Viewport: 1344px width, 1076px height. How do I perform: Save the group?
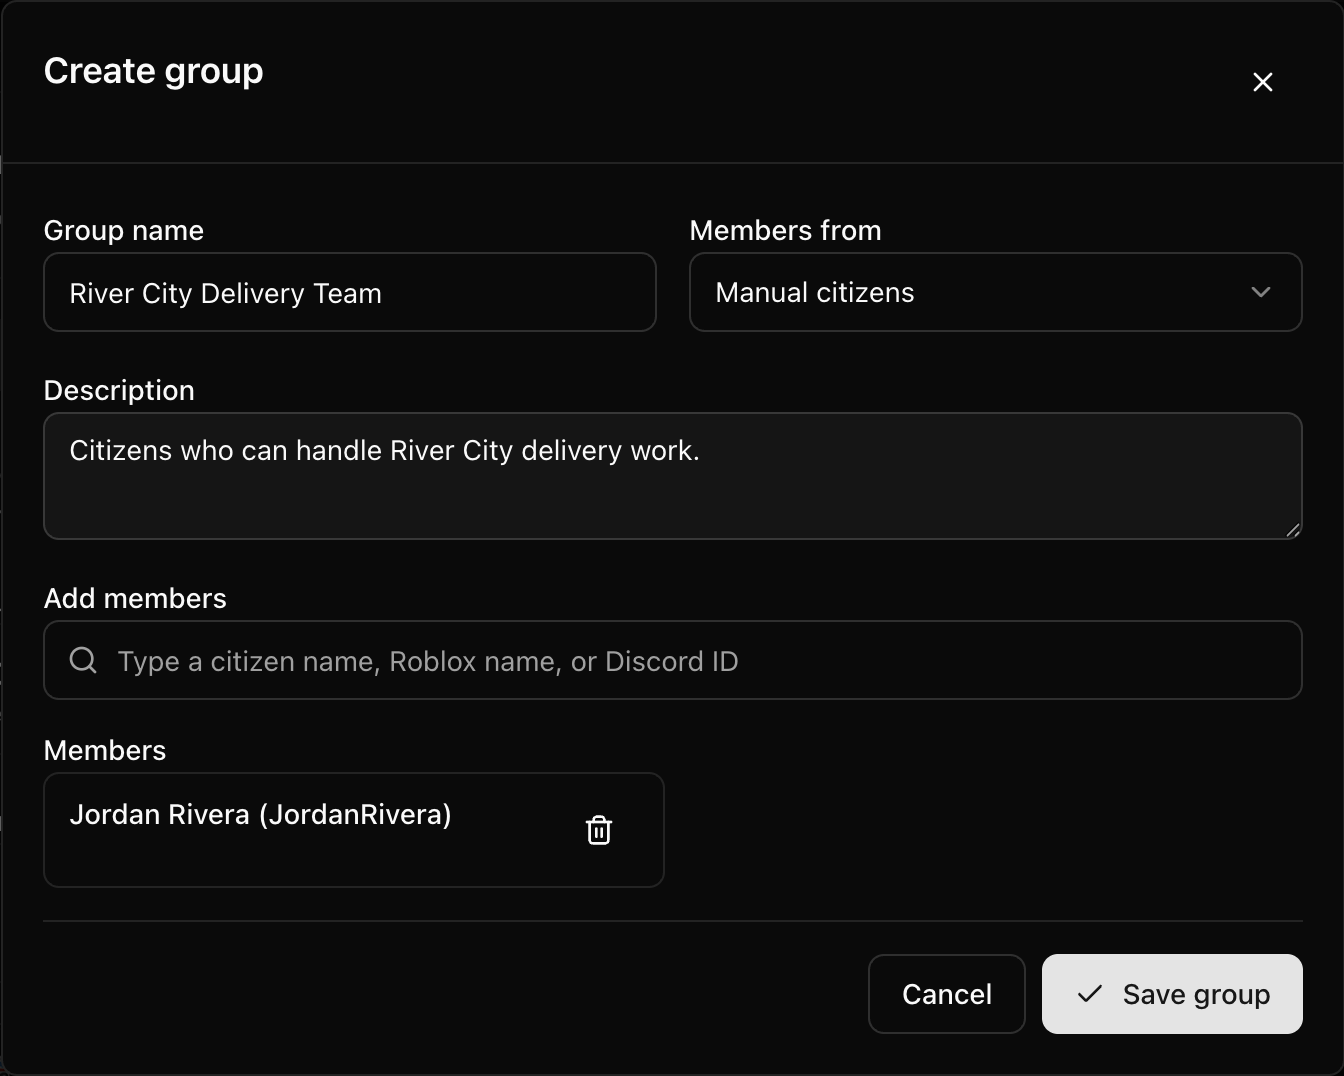(1172, 994)
